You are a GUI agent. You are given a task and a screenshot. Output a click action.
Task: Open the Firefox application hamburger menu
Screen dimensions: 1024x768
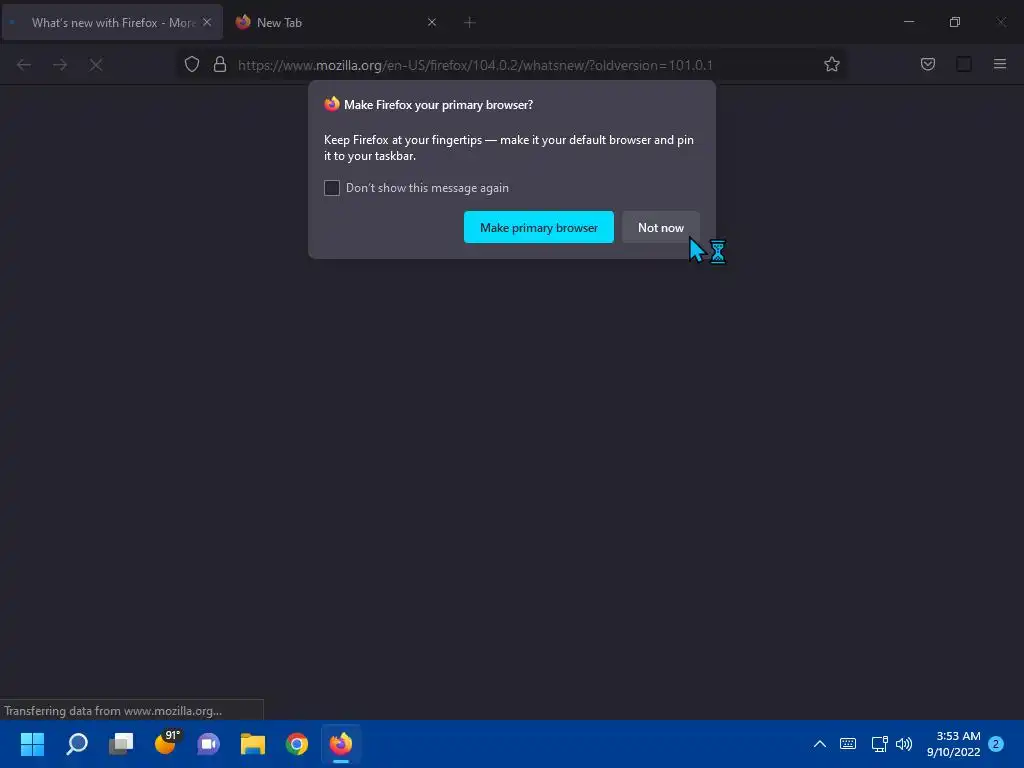(x=1000, y=64)
